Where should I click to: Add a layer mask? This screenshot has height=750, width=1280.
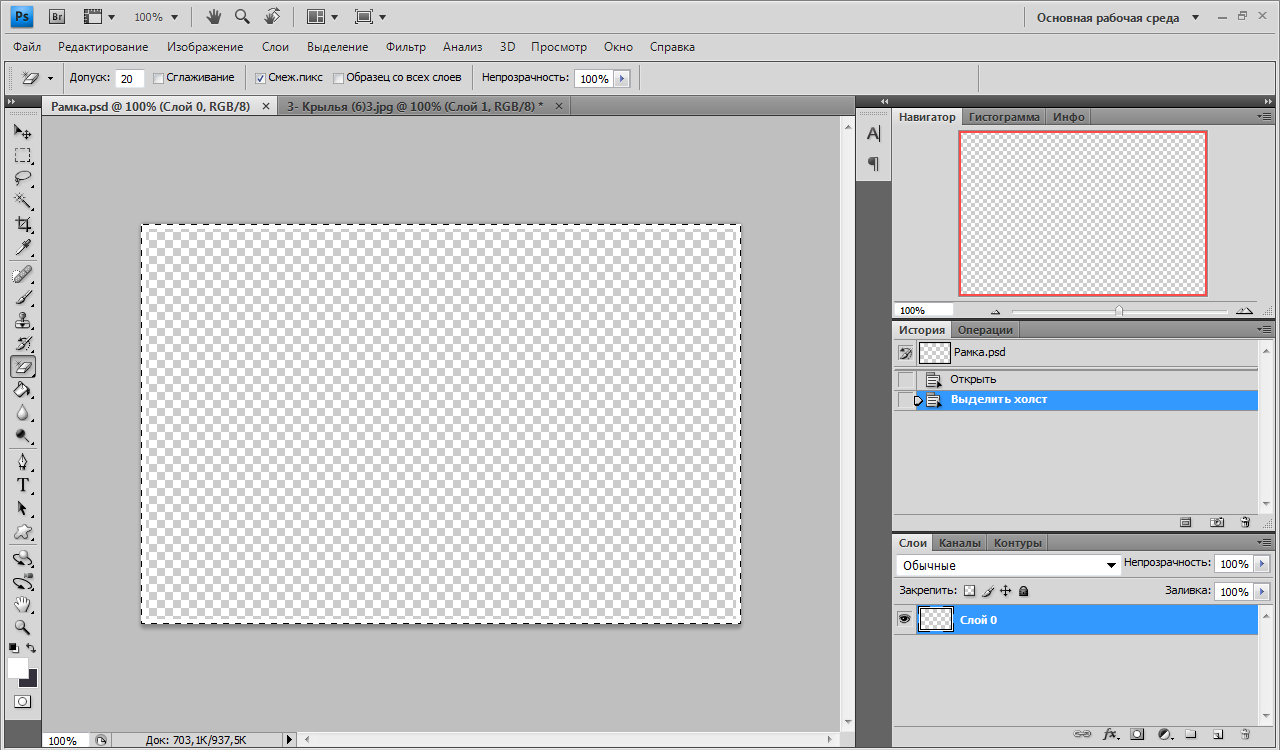(x=1137, y=734)
